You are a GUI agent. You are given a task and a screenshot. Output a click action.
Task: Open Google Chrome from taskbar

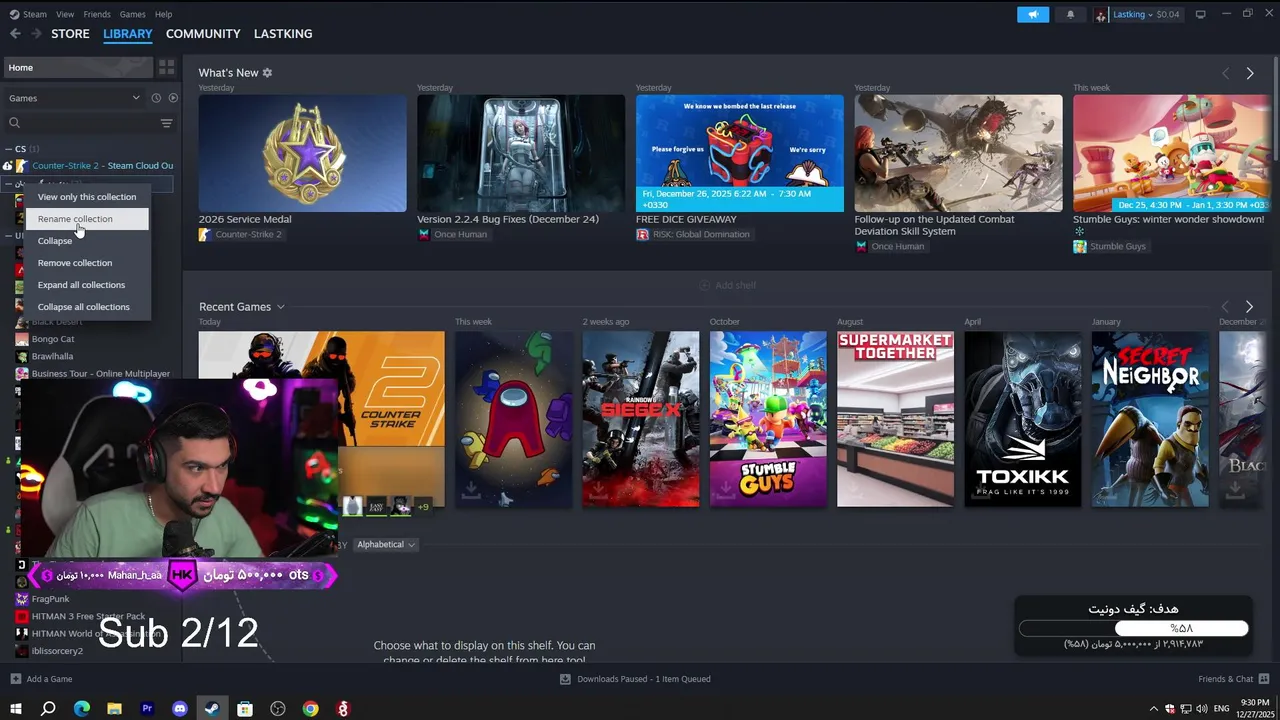click(x=311, y=708)
